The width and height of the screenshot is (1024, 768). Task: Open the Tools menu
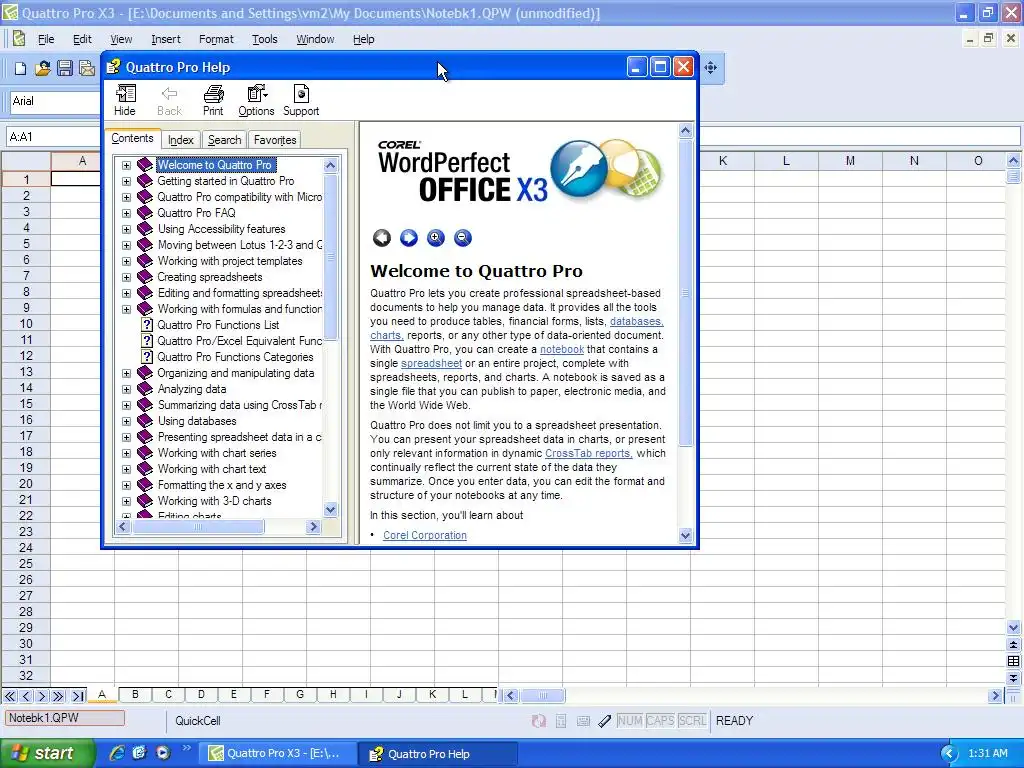tap(264, 39)
